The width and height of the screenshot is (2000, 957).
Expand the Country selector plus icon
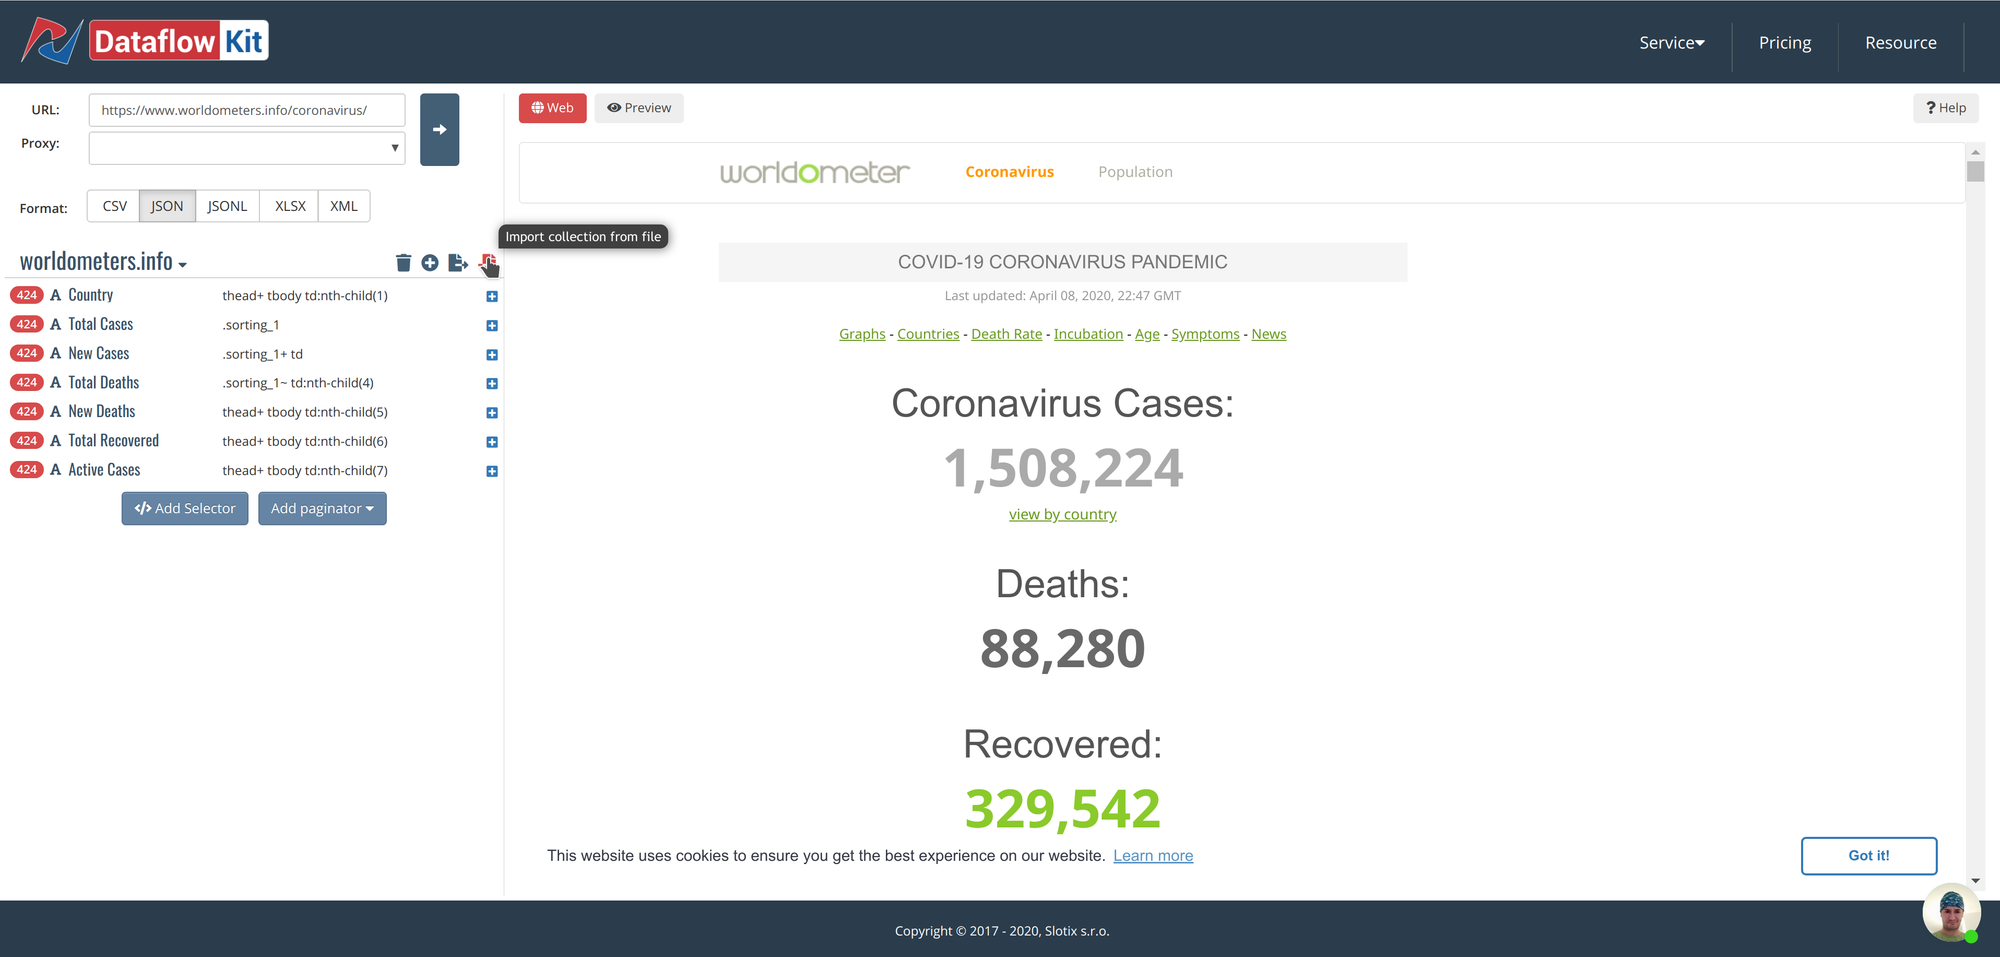492,296
